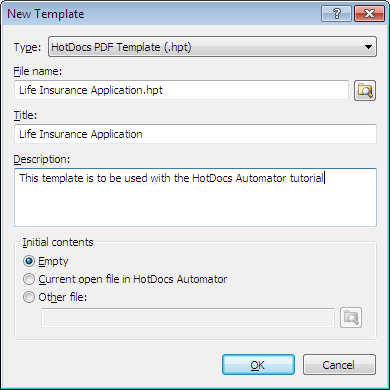The image size is (390, 390).
Task: Click the Cancel button
Action: 339,365
